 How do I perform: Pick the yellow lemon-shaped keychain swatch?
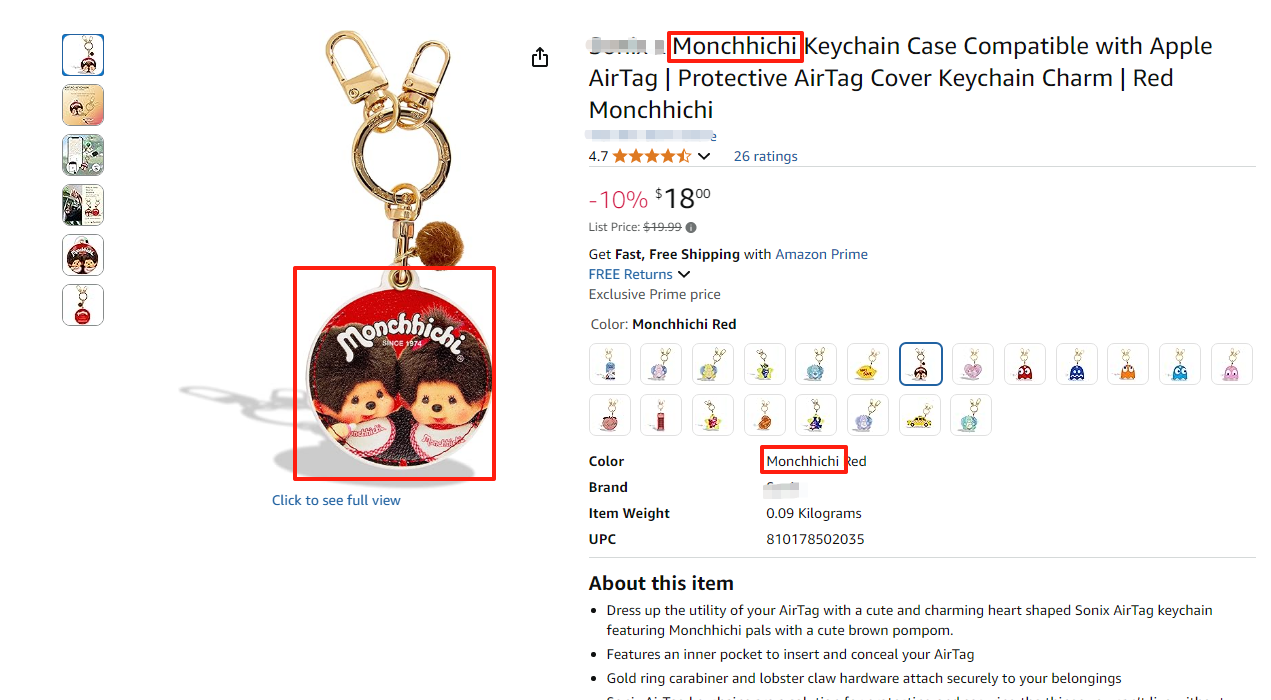(x=869, y=364)
